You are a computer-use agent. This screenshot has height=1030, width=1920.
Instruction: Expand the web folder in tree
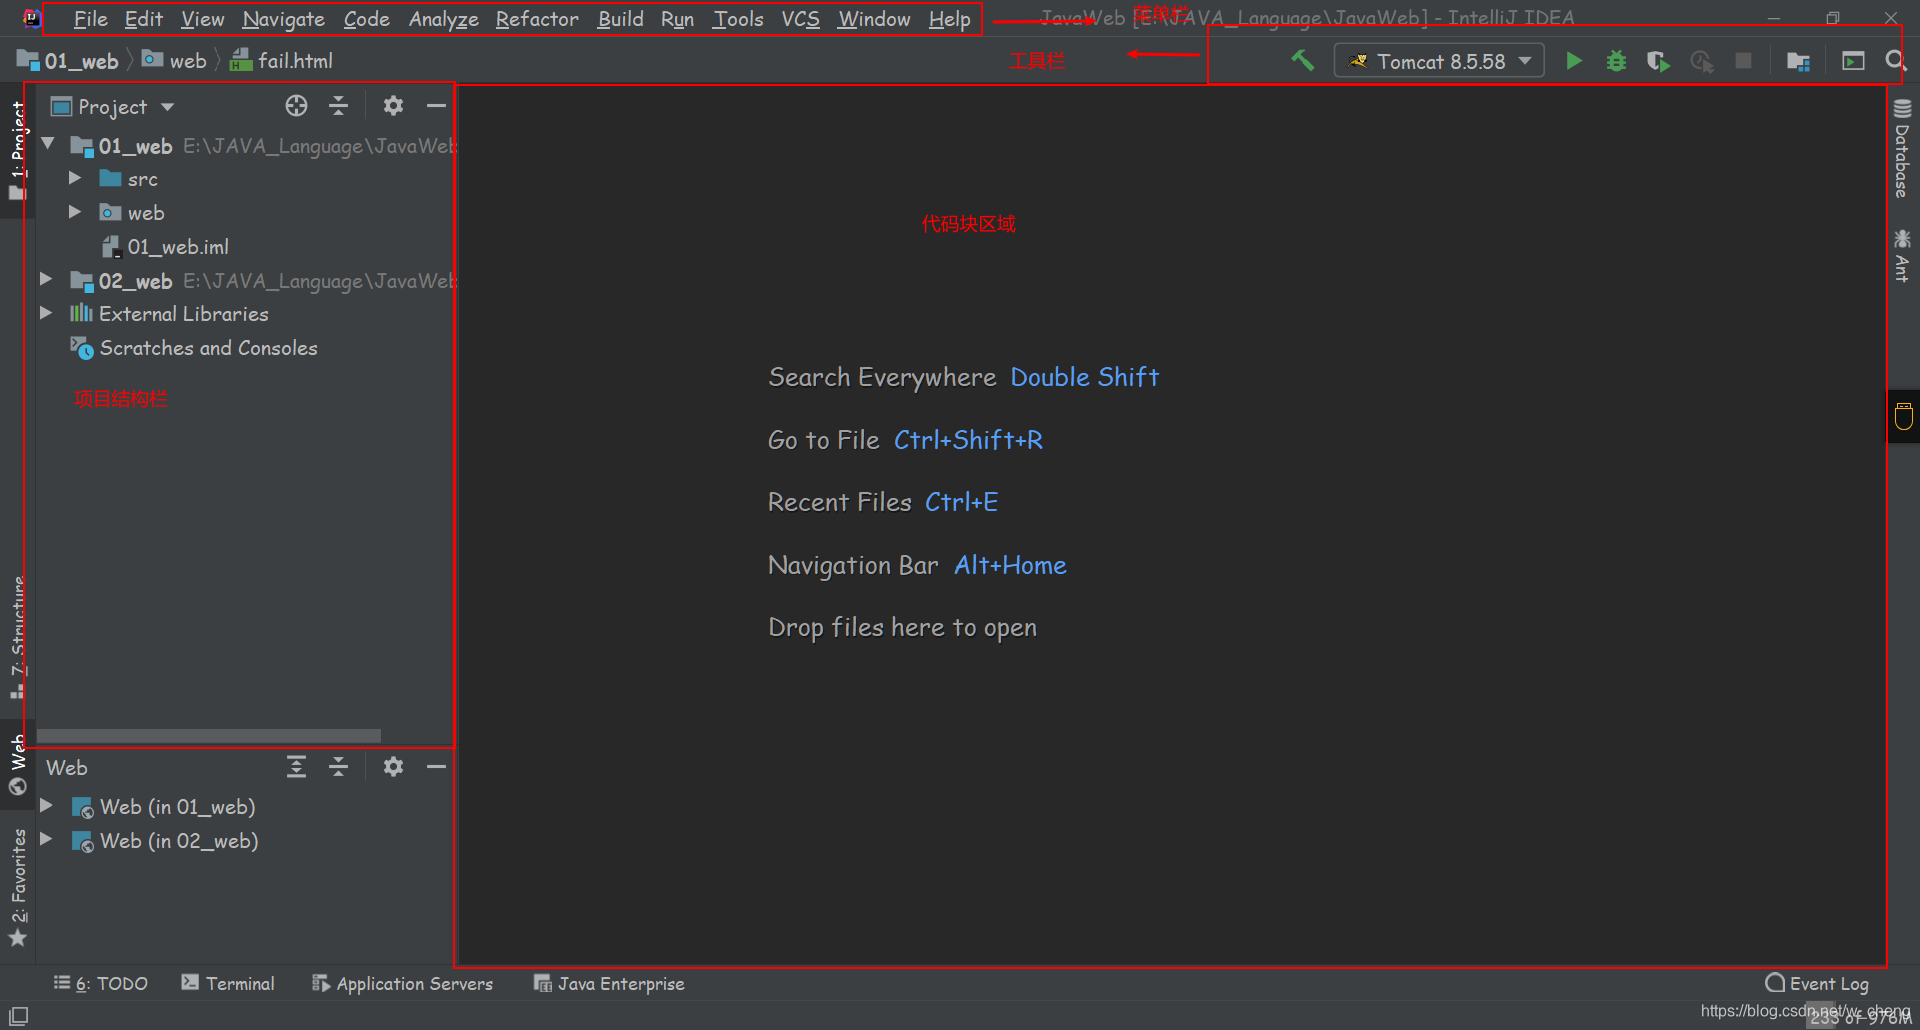click(75, 212)
